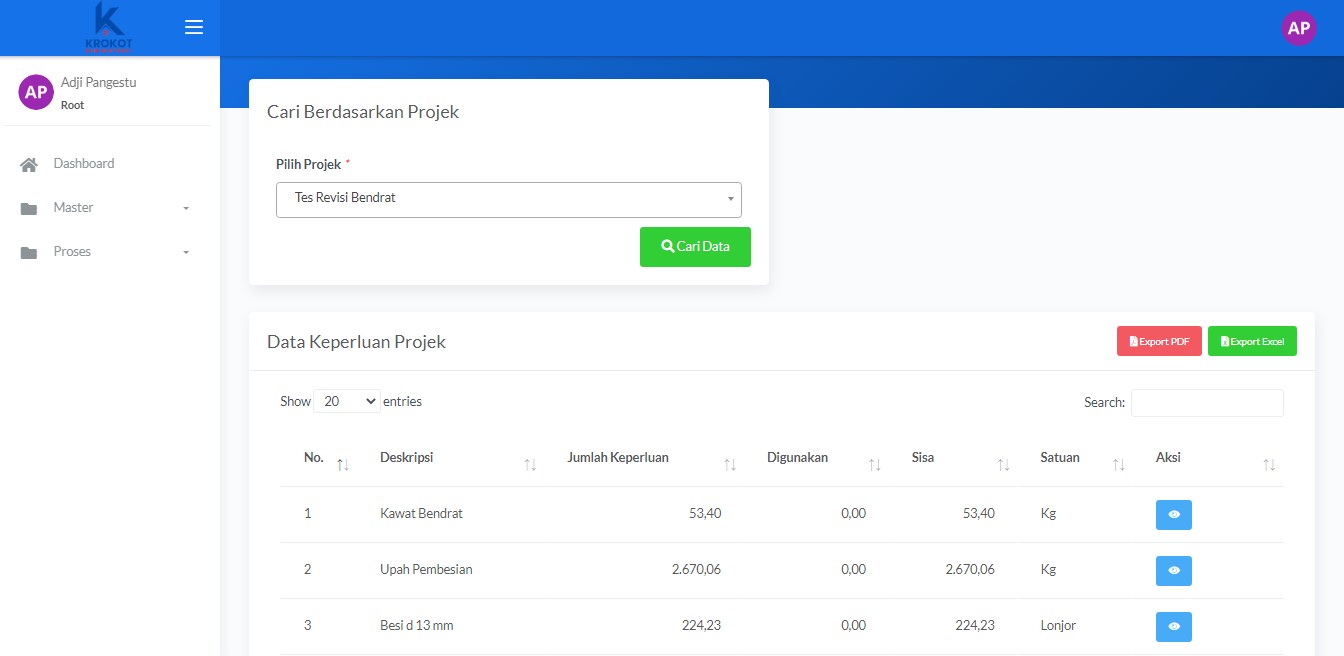Expand the Proses sidebar menu

[105, 252]
